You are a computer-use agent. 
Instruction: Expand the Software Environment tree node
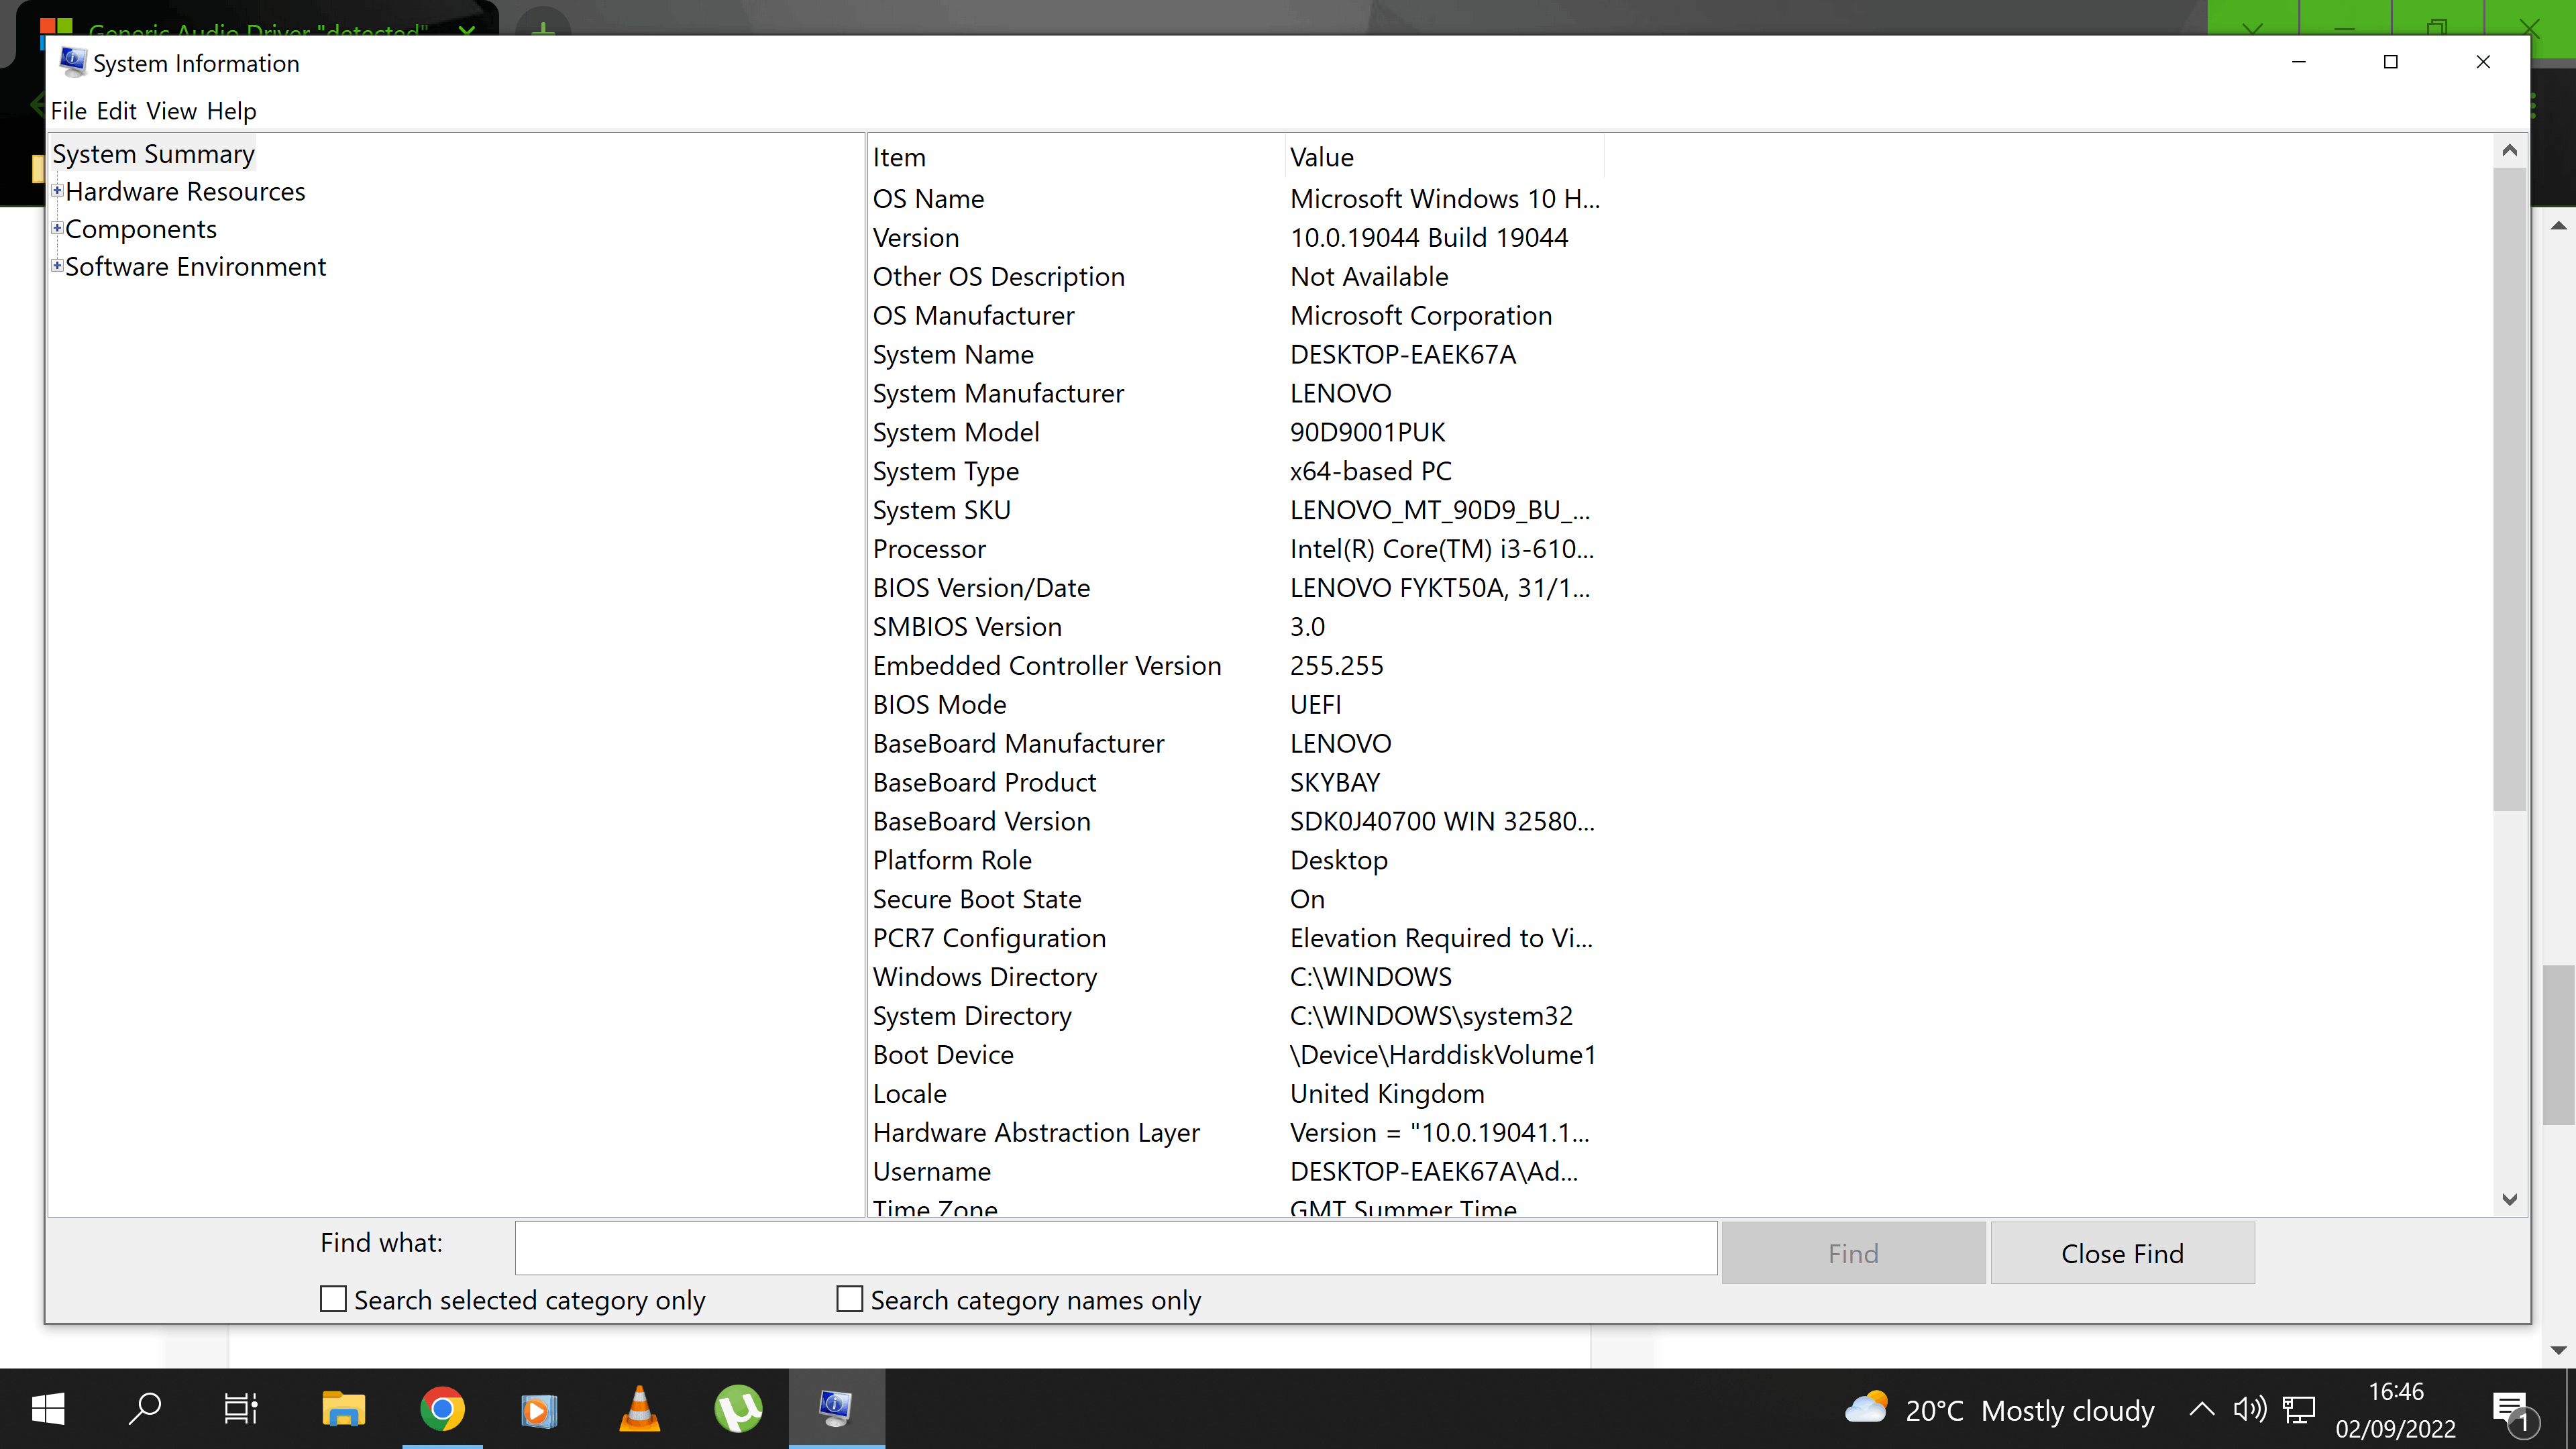[x=58, y=266]
